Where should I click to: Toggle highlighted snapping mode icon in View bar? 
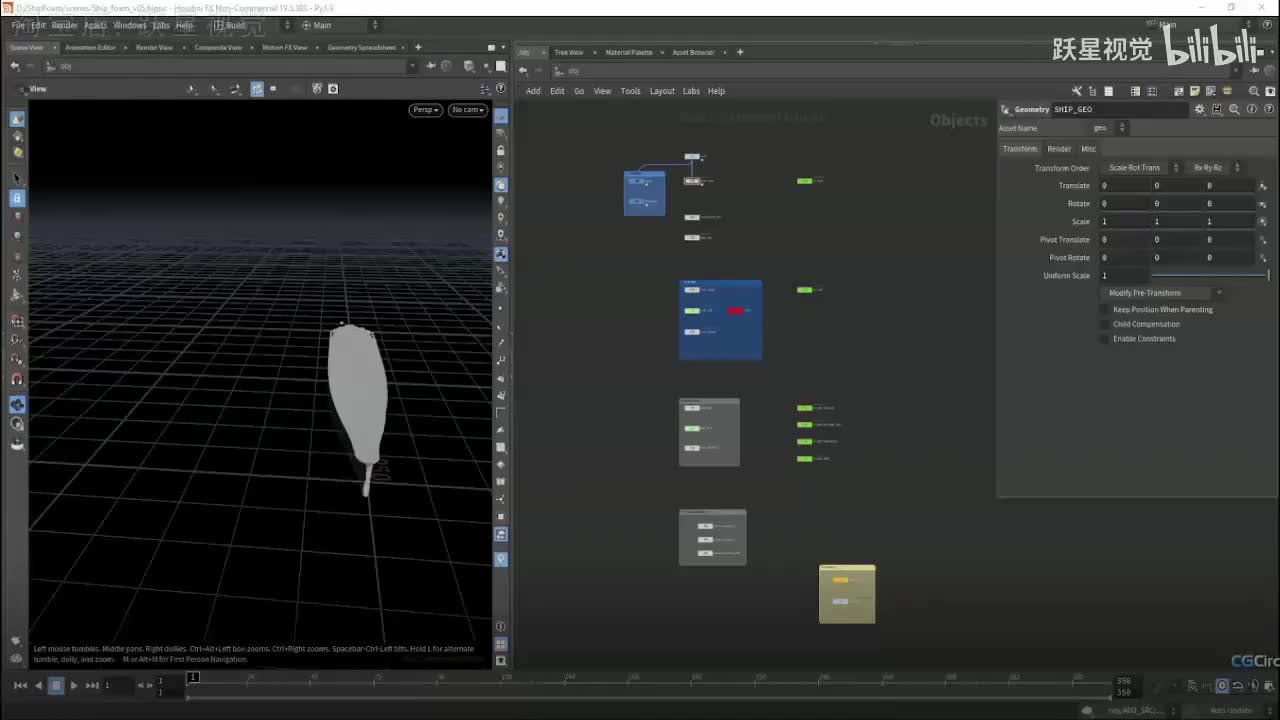pyautogui.click(x=257, y=89)
